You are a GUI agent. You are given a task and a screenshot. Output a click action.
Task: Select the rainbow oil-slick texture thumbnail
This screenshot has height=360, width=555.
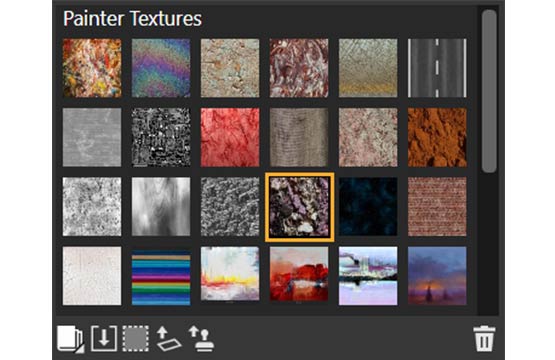point(161,68)
